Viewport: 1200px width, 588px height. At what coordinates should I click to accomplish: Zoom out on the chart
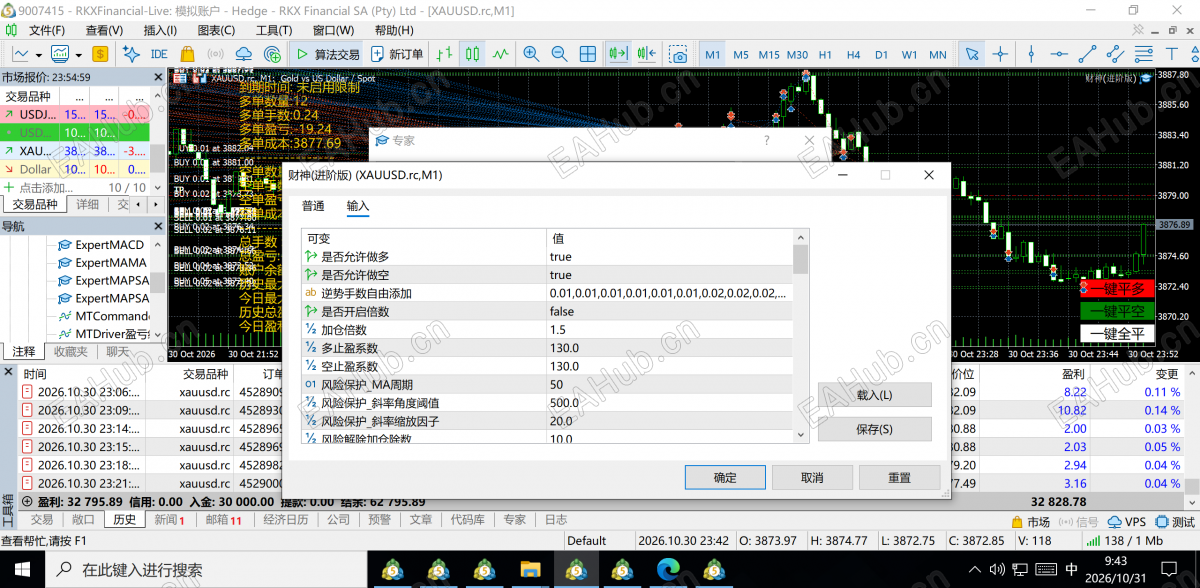(x=560, y=54)
